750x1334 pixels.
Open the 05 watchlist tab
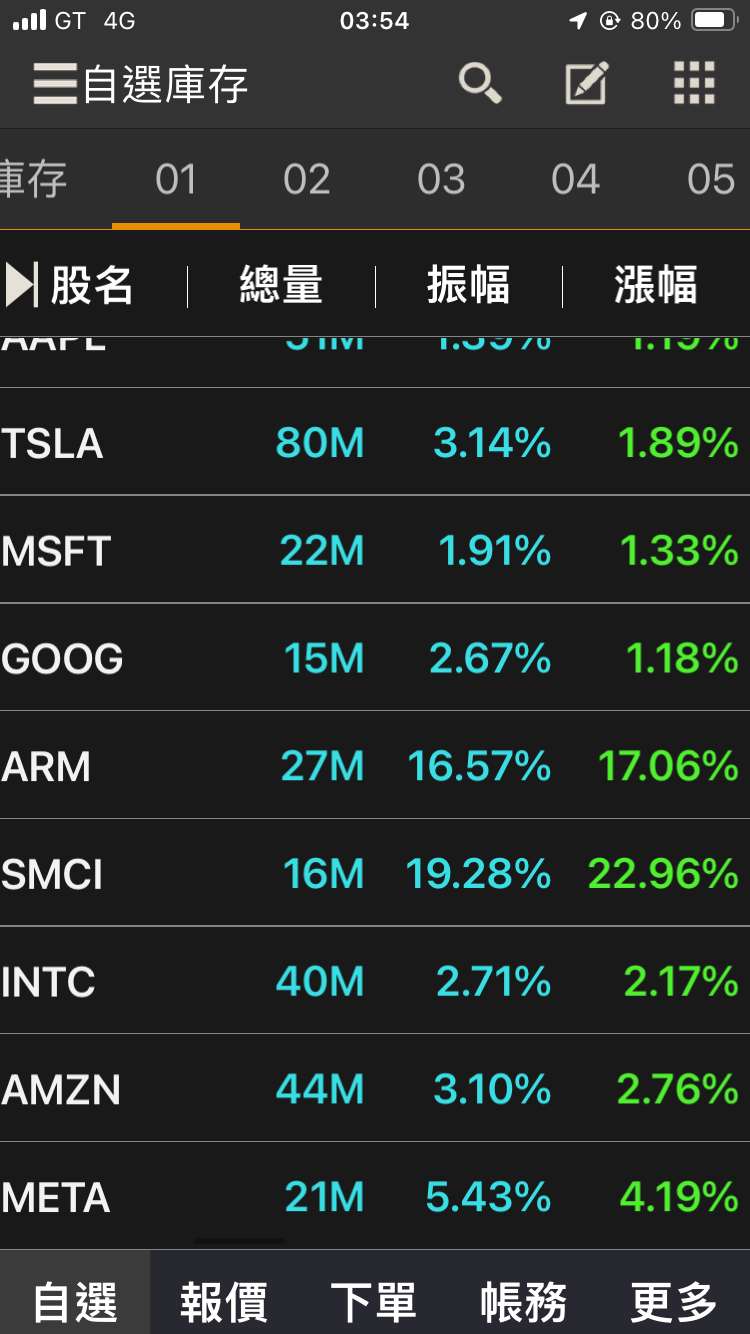[710, 180]
